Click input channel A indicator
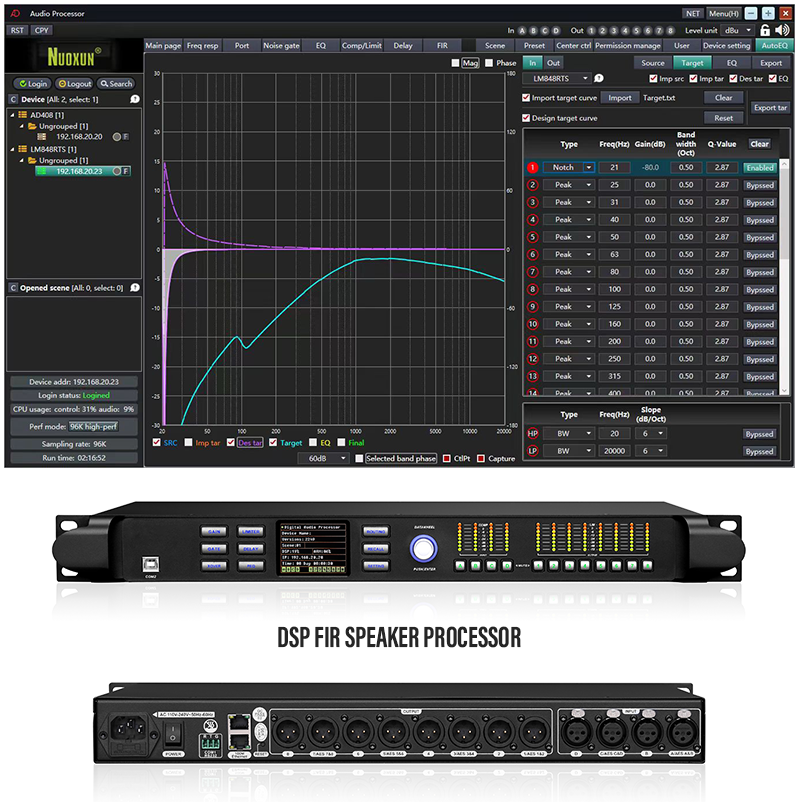 coord(522,31)
